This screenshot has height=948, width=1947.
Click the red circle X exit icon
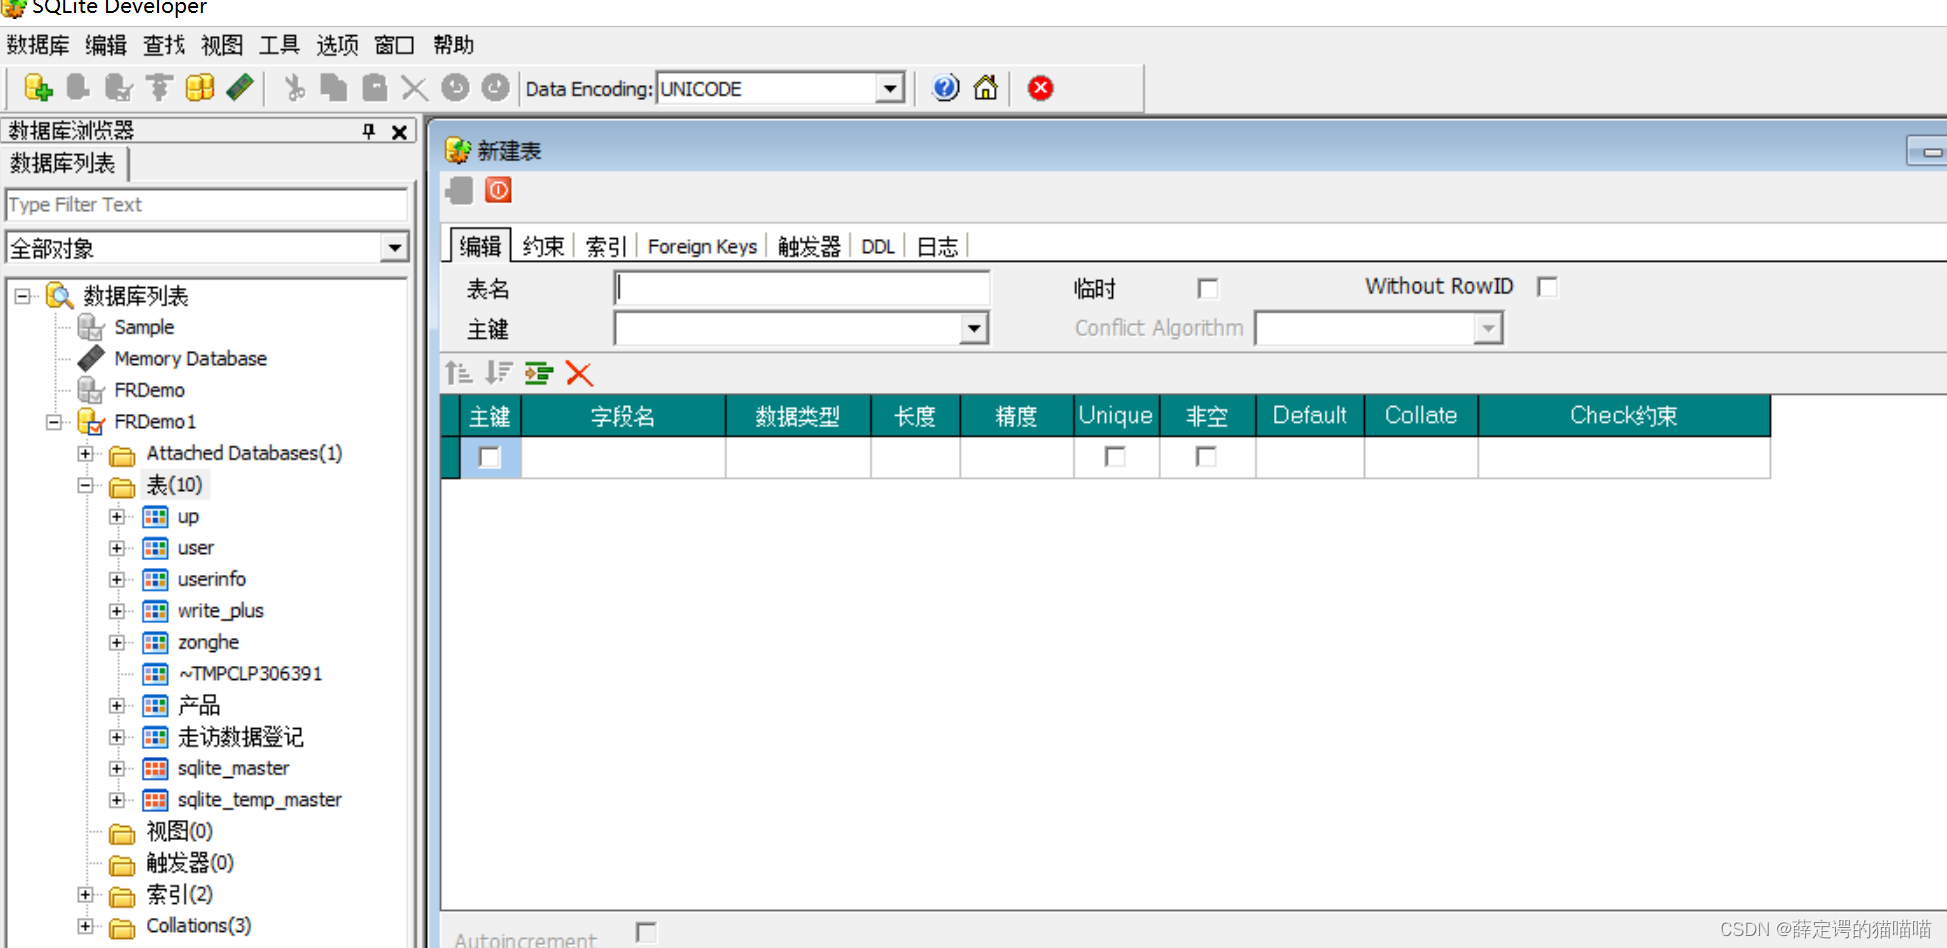(1041, 88)
